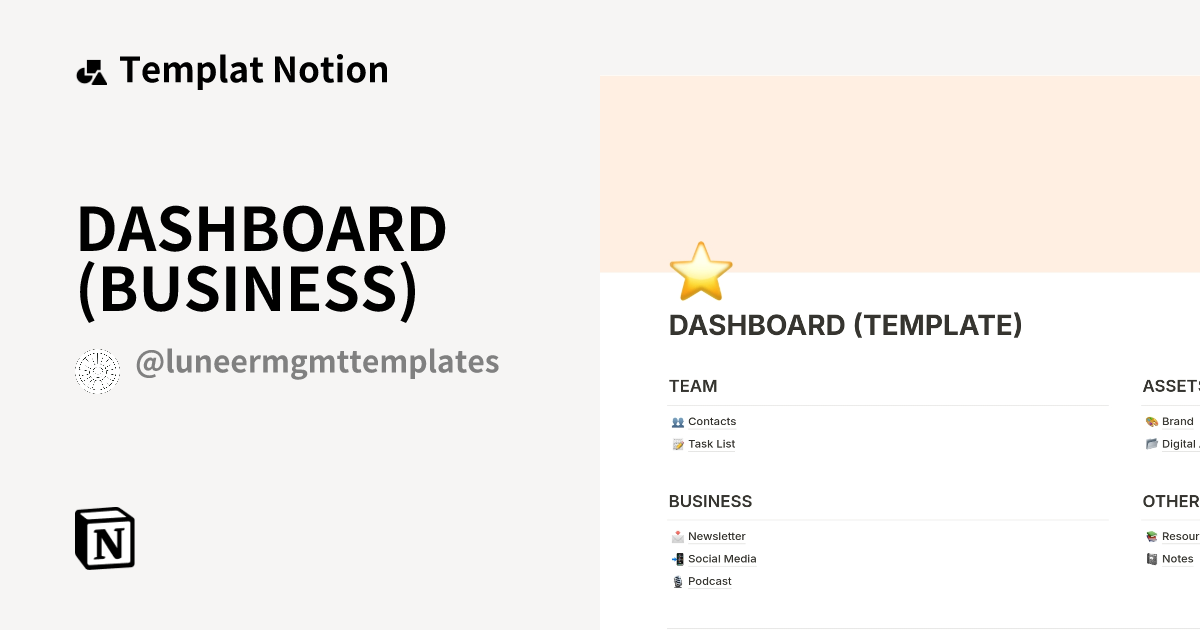Click the envelope icon next to Newsletter
Screen dimensions: 1200x630
pos(678,536)
